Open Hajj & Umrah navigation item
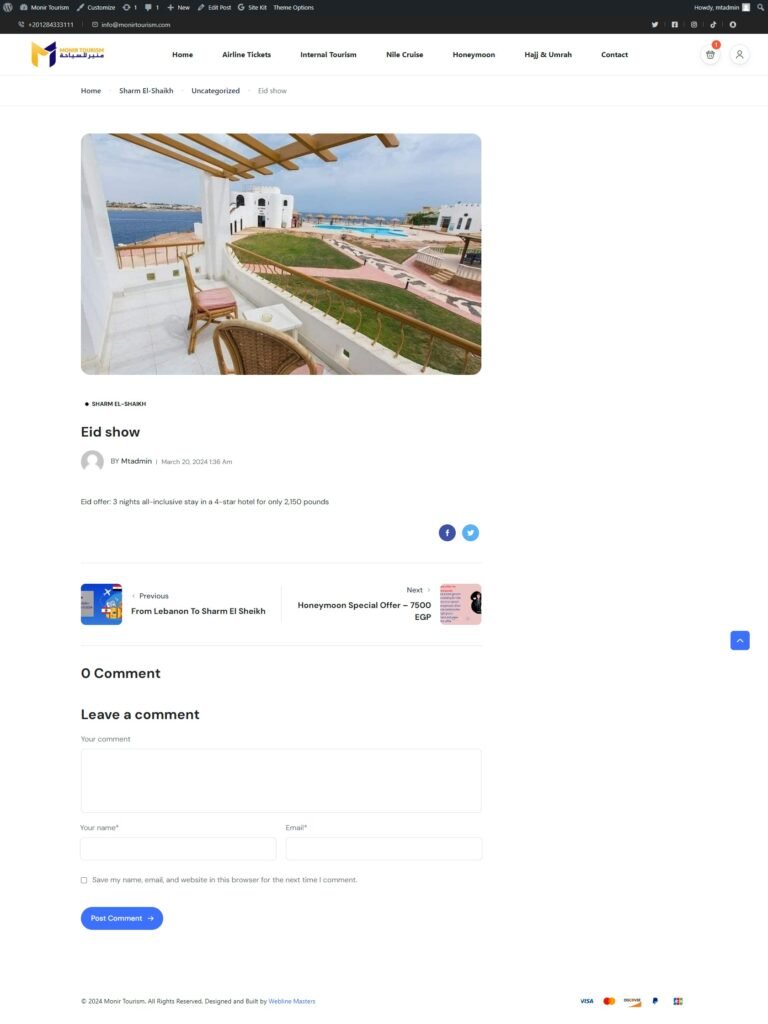 coord(548,55)
